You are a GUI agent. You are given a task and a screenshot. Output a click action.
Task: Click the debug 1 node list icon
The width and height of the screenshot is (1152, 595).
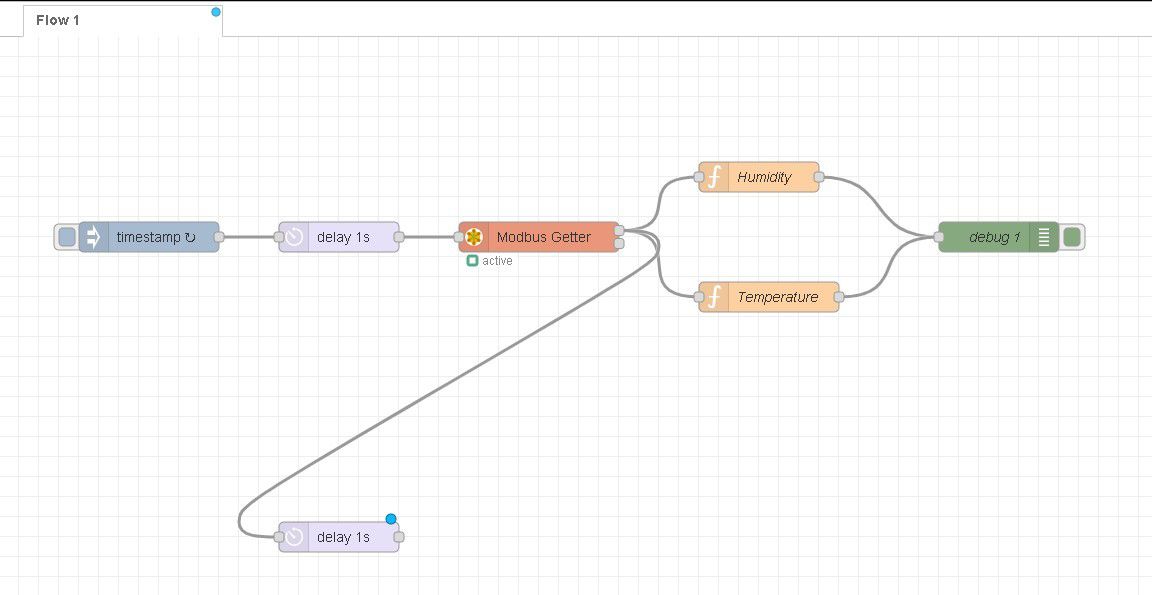coord(1044,237)
